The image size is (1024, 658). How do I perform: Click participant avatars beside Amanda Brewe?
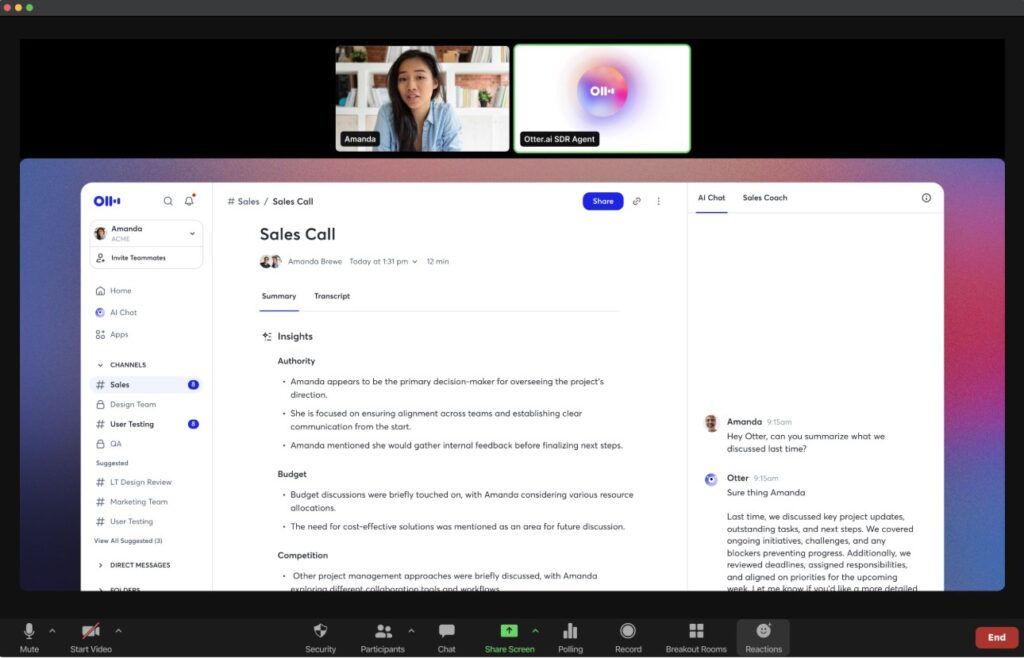[x=270, y=261]
